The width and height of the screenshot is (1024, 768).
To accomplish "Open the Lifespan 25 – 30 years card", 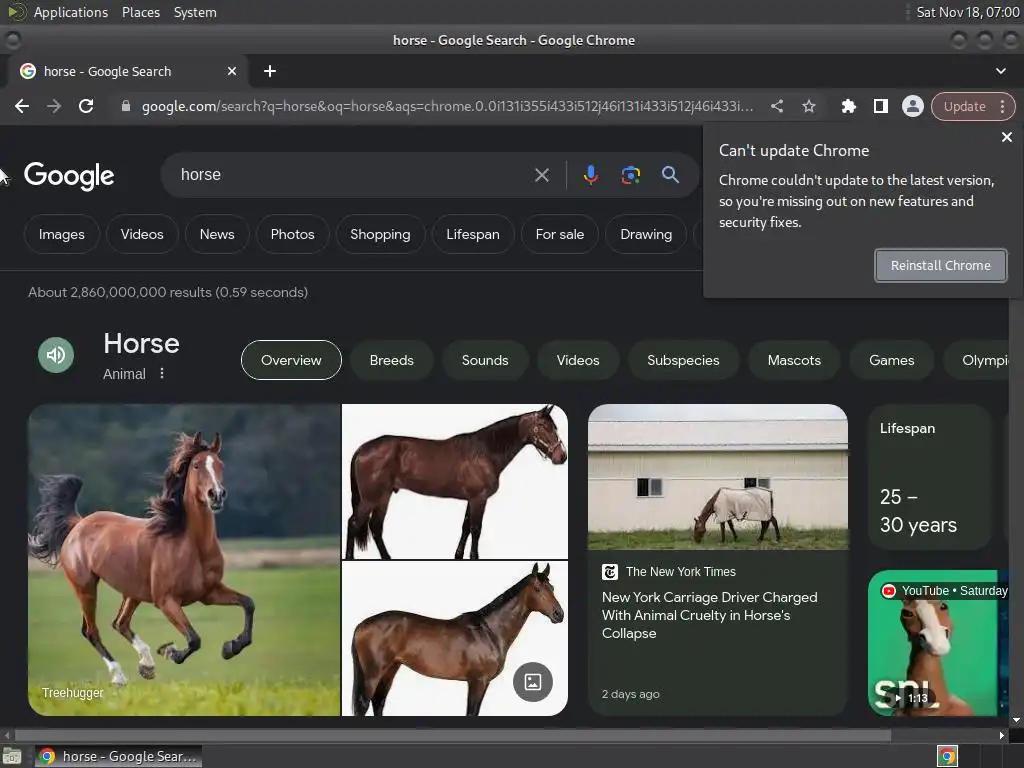I will click(x=929, y=477).
